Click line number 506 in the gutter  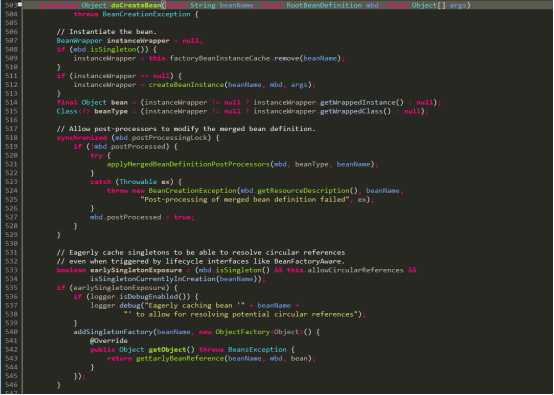point(11,32)
